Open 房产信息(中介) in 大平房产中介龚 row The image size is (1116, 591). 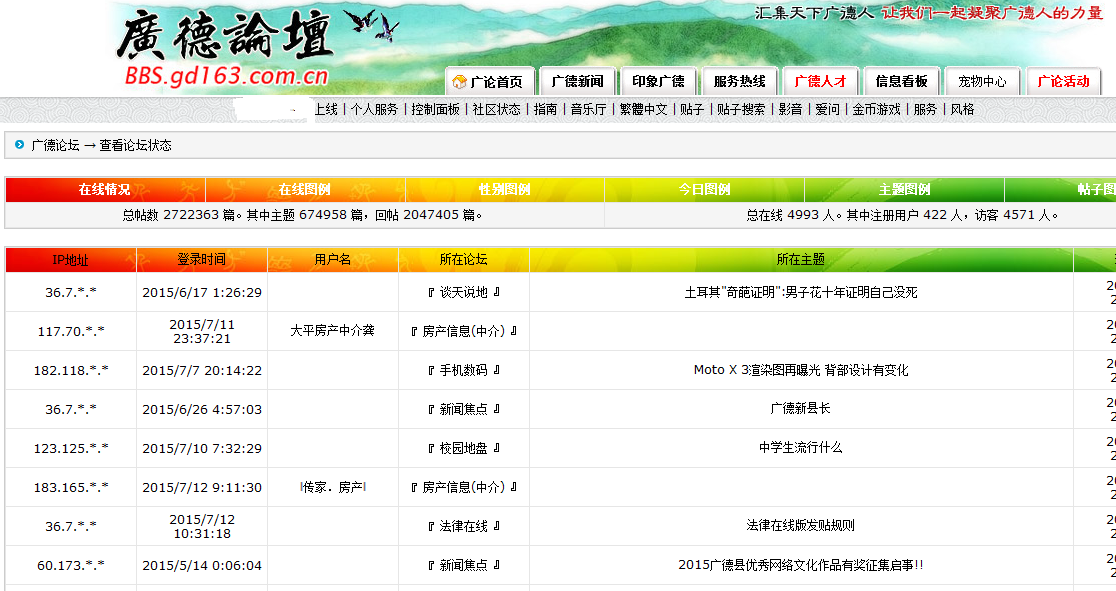[463, 331]
